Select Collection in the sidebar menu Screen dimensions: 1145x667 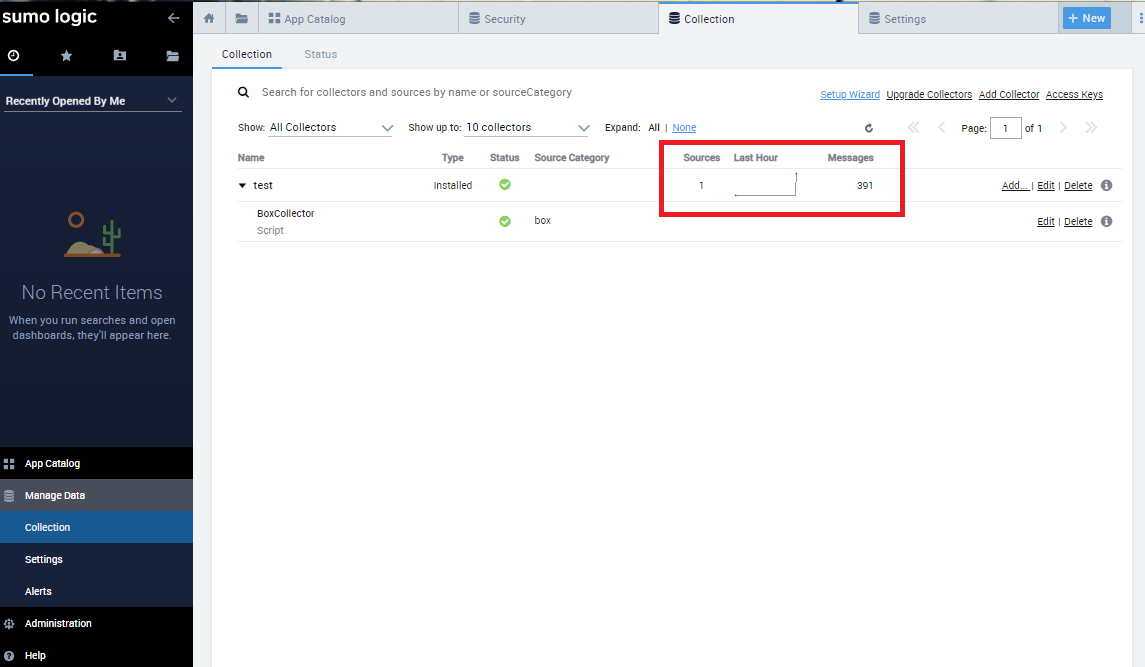[x=96, y=527]
